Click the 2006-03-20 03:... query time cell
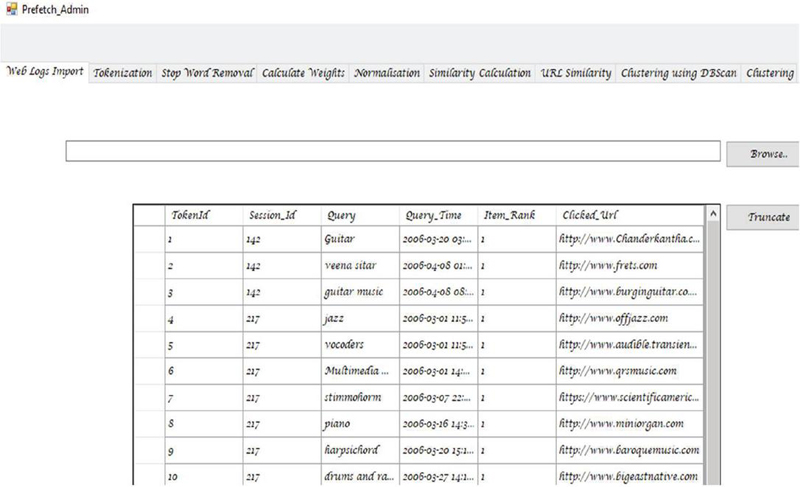The image size is (800, 487). (439, 239)
